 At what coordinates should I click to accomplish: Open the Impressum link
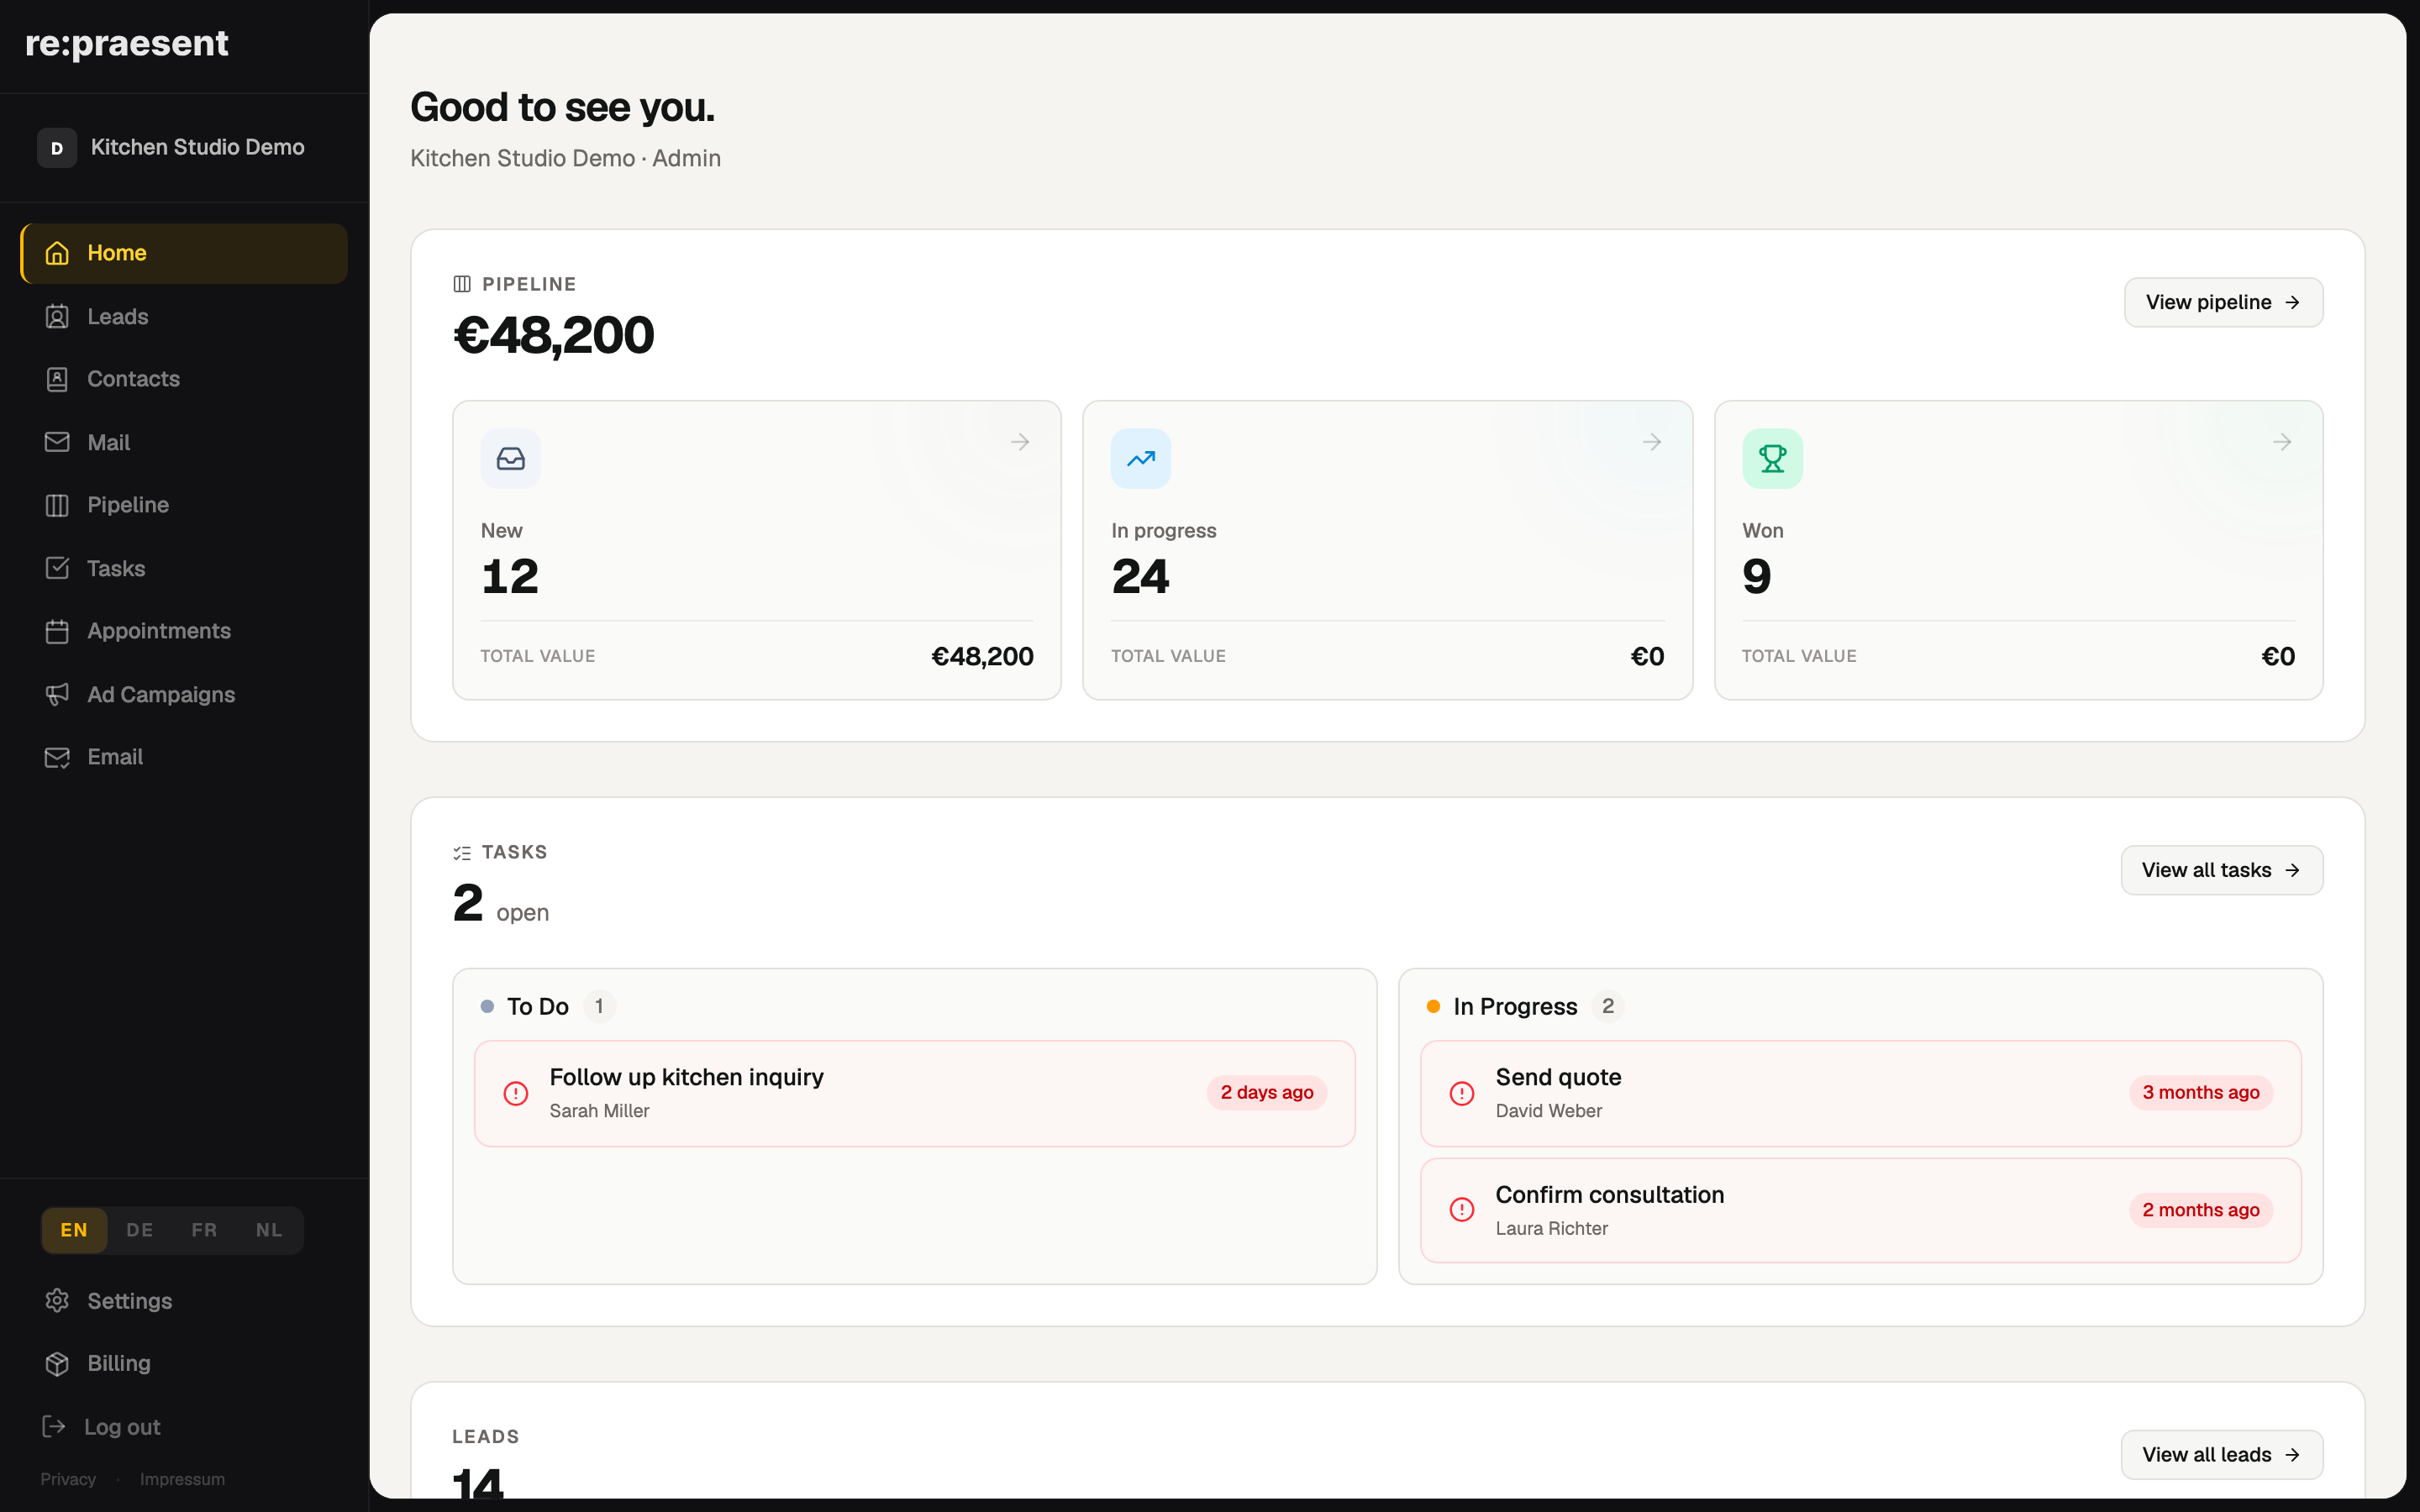(x=182, y=1479)
